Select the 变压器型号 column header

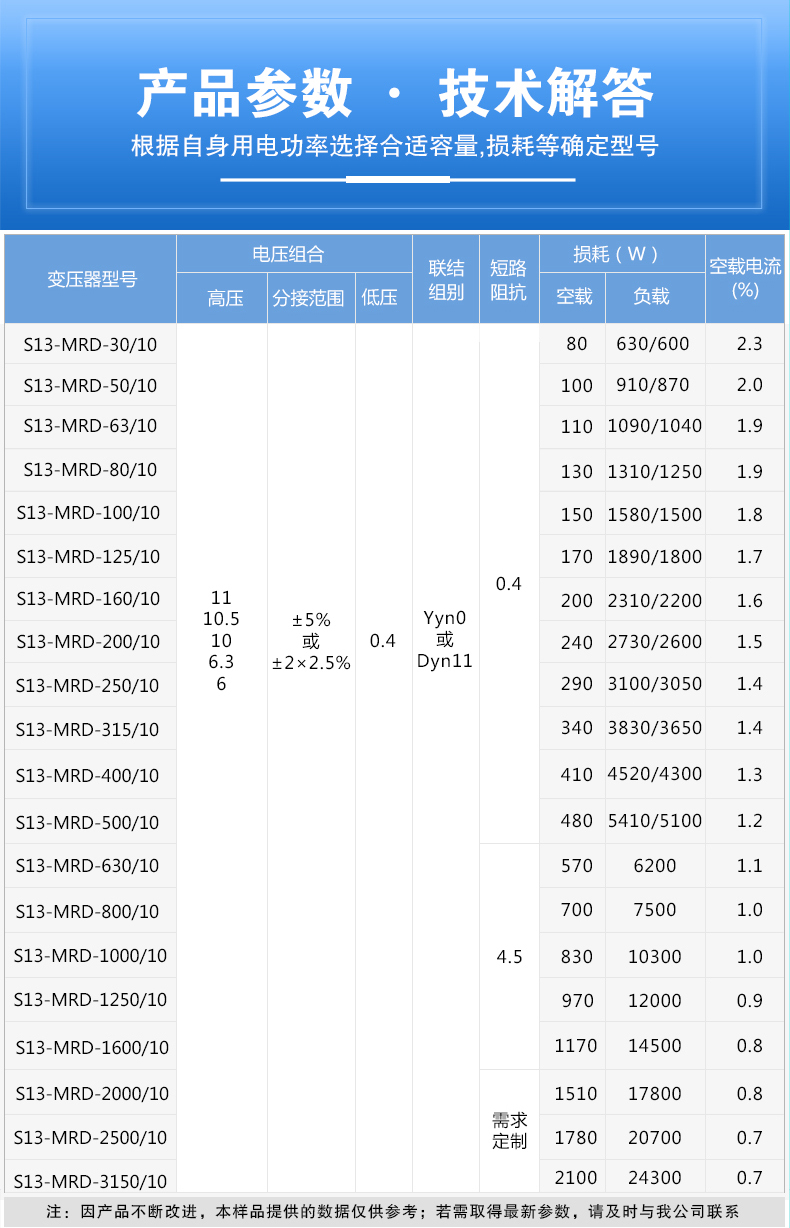pyautogui.click(x=91, y=279)
